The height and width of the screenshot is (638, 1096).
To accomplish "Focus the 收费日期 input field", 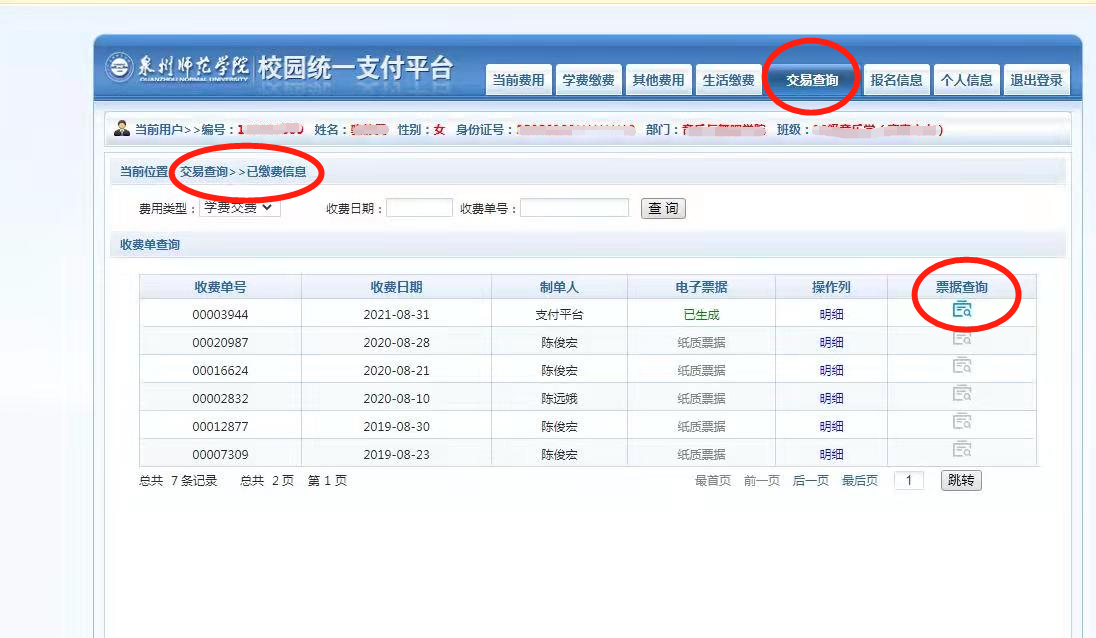I will 419,208.
